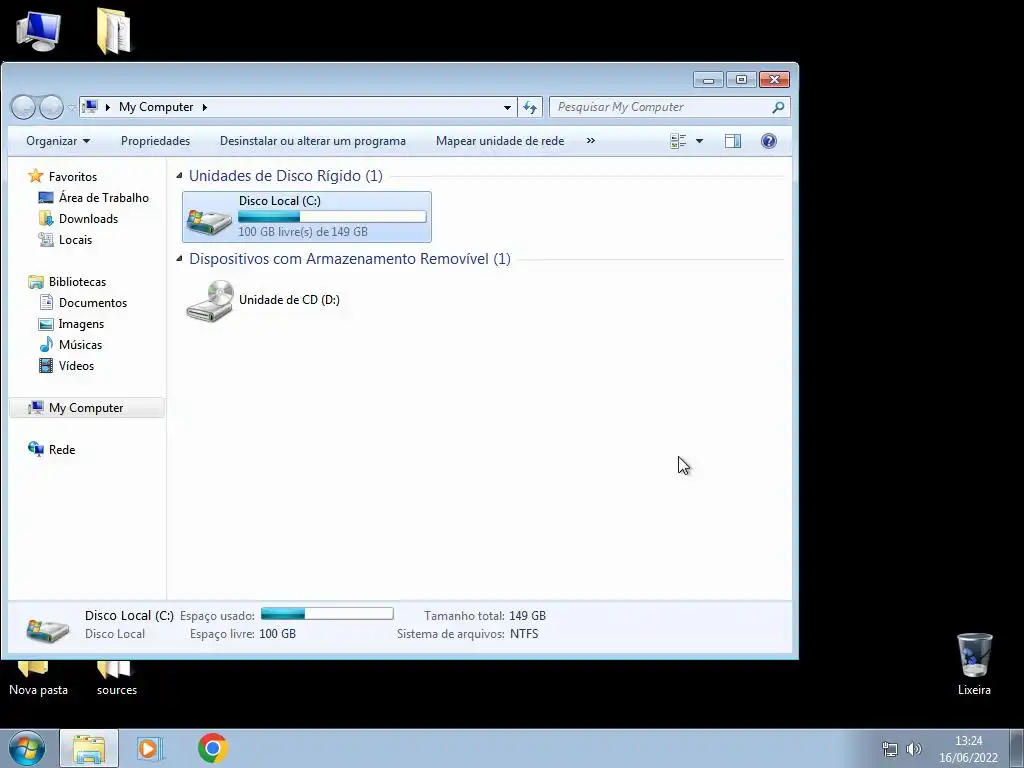Select the open folder desktop icon at top
The width and height of the screenshot is (1024, 768).
tap(114, 31)
